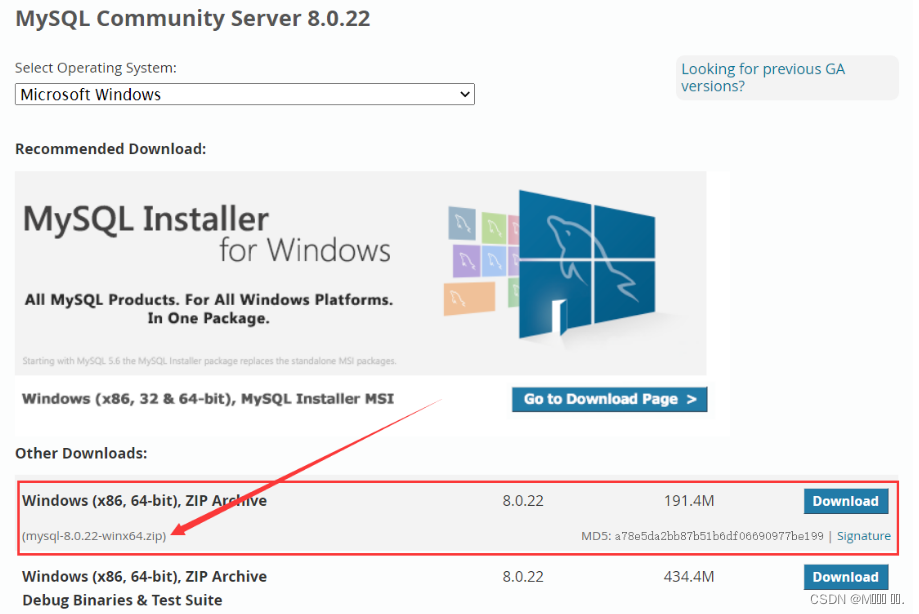Viewport: 919px width, 614px height.
Task: Click the MySQL Community Server 8.0.22 heading
Action: [193, 19]
